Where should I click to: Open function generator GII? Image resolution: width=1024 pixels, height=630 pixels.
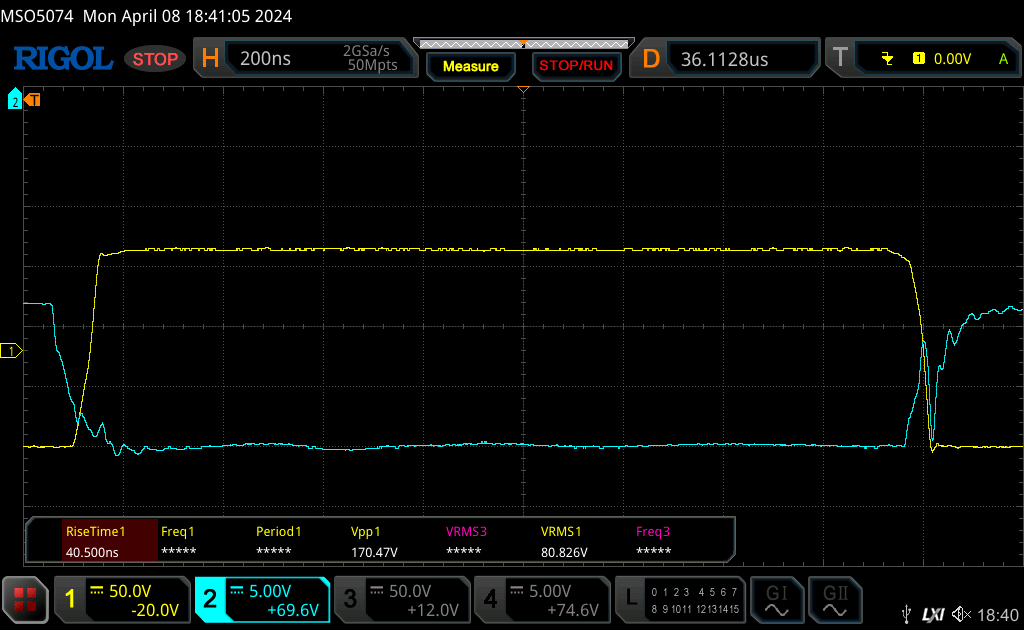(835, 601)
